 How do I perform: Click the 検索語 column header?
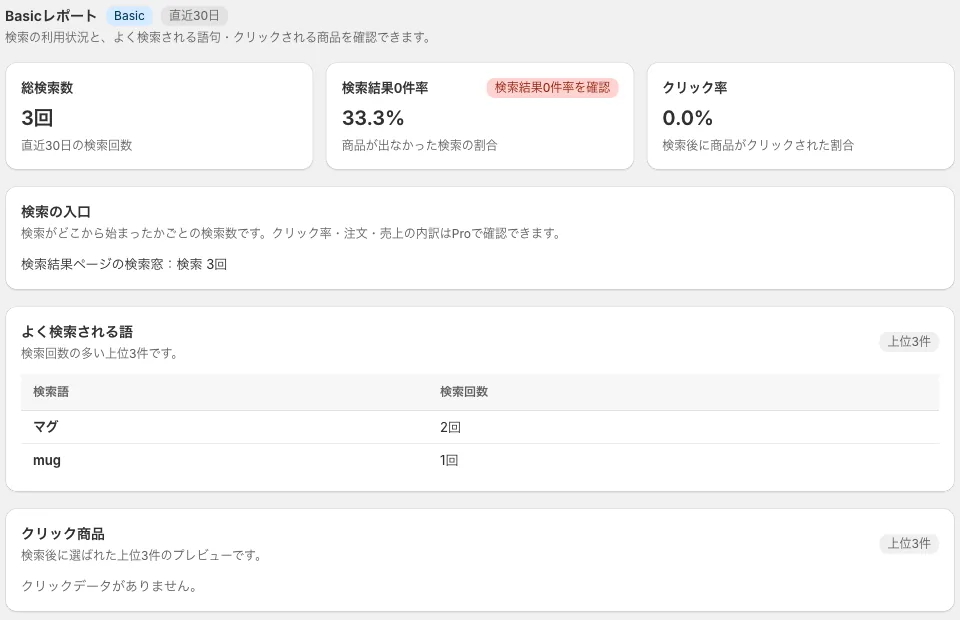tap(51, 392)
